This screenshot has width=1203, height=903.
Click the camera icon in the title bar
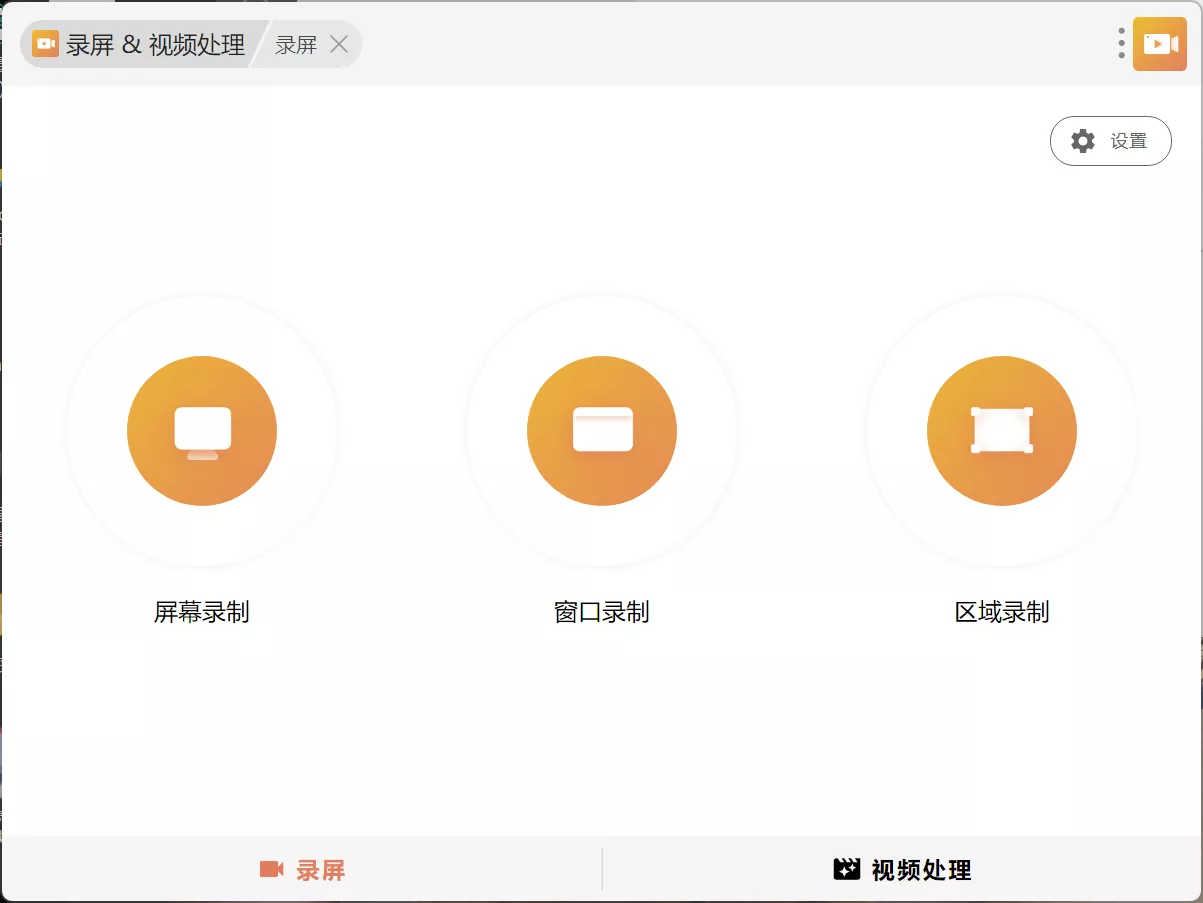pyautogui.click(x=44, y=44)
